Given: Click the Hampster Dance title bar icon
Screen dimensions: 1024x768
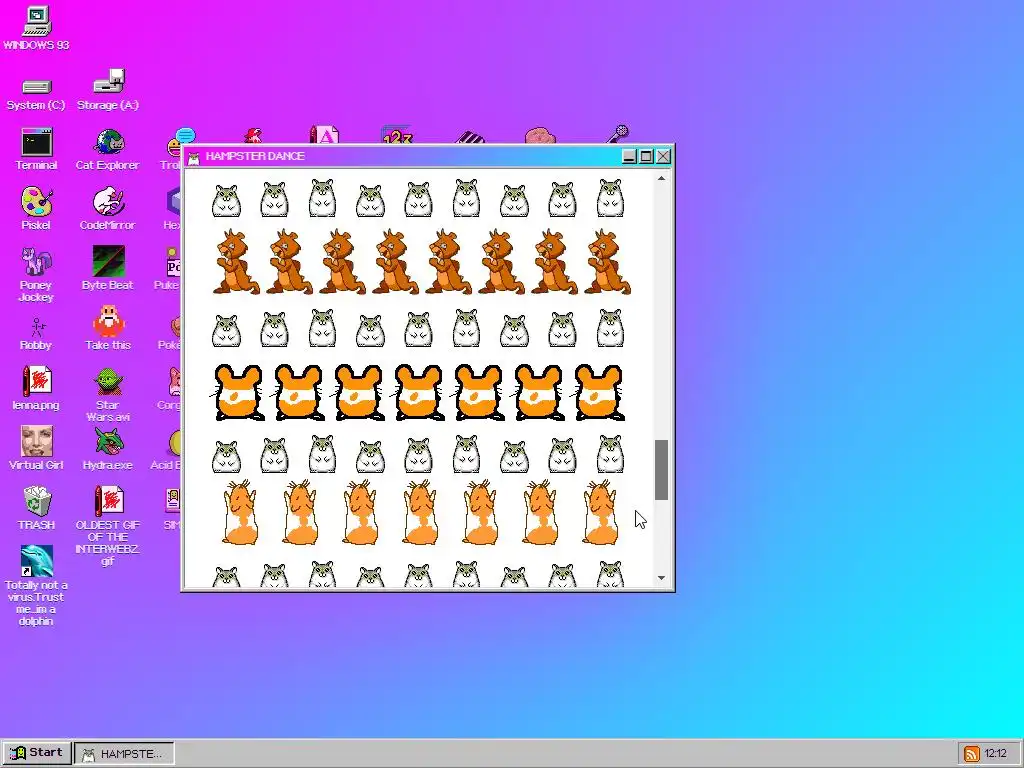Looking at the screenshot, I should point(193,157).
